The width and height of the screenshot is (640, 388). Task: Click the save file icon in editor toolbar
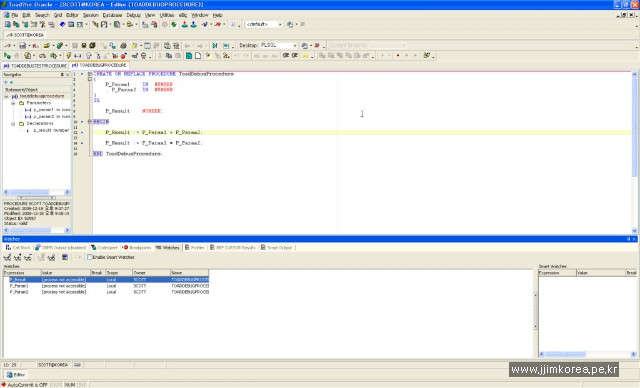click(x=22, y=46)
